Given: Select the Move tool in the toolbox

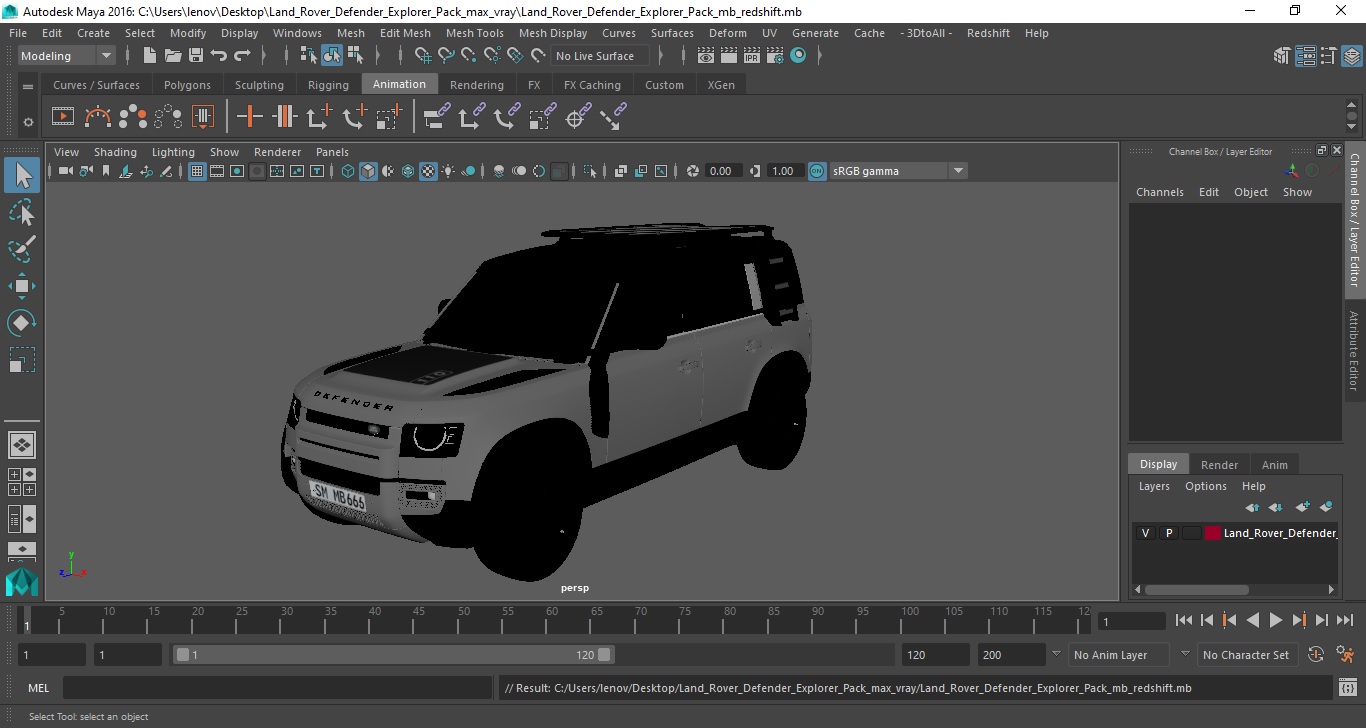Looking at the screenshot, I should click(x=22, y=286).
